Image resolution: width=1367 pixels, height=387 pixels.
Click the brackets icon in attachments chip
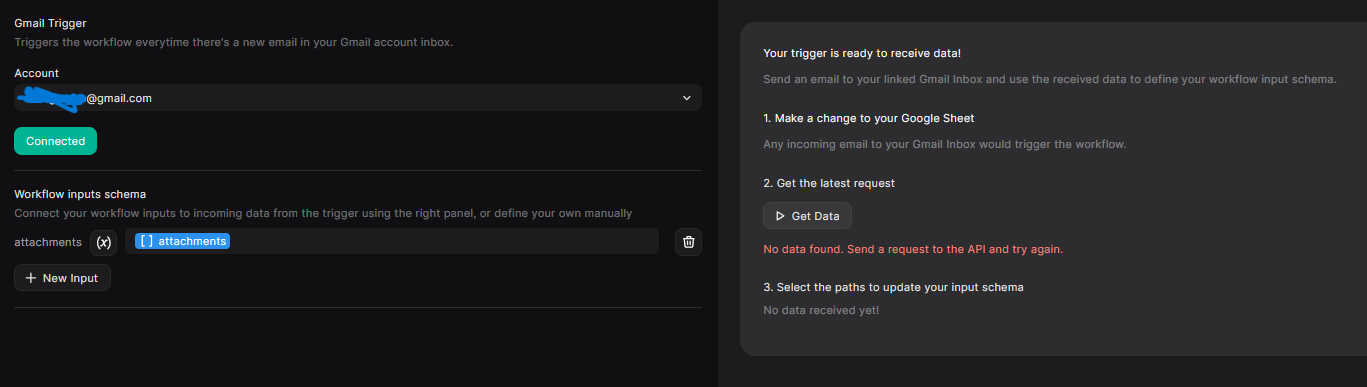146,241
